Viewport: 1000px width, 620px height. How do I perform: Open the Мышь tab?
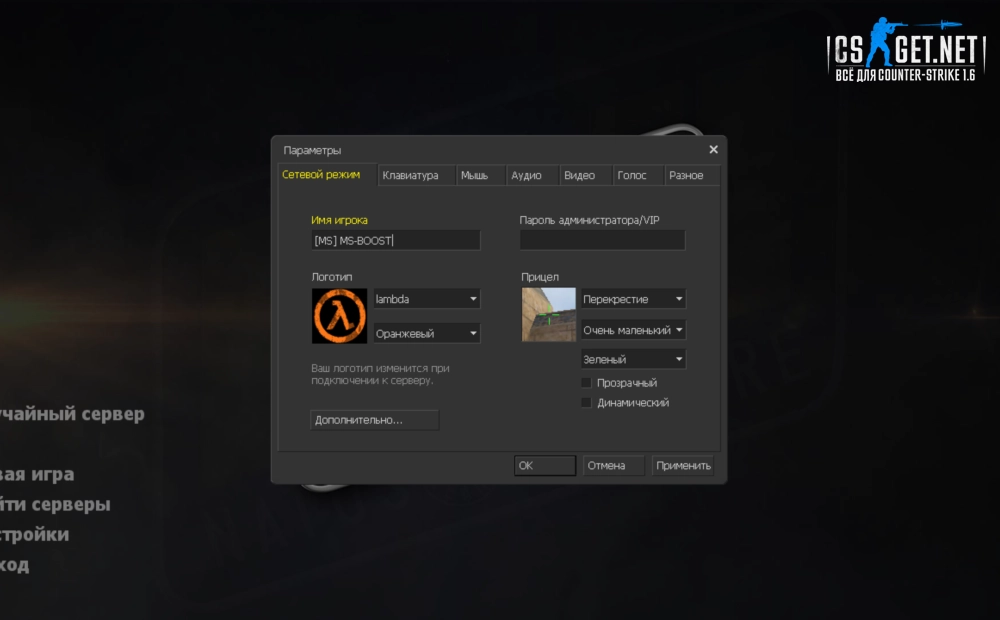pyautogui.click(x=482, y=175)
